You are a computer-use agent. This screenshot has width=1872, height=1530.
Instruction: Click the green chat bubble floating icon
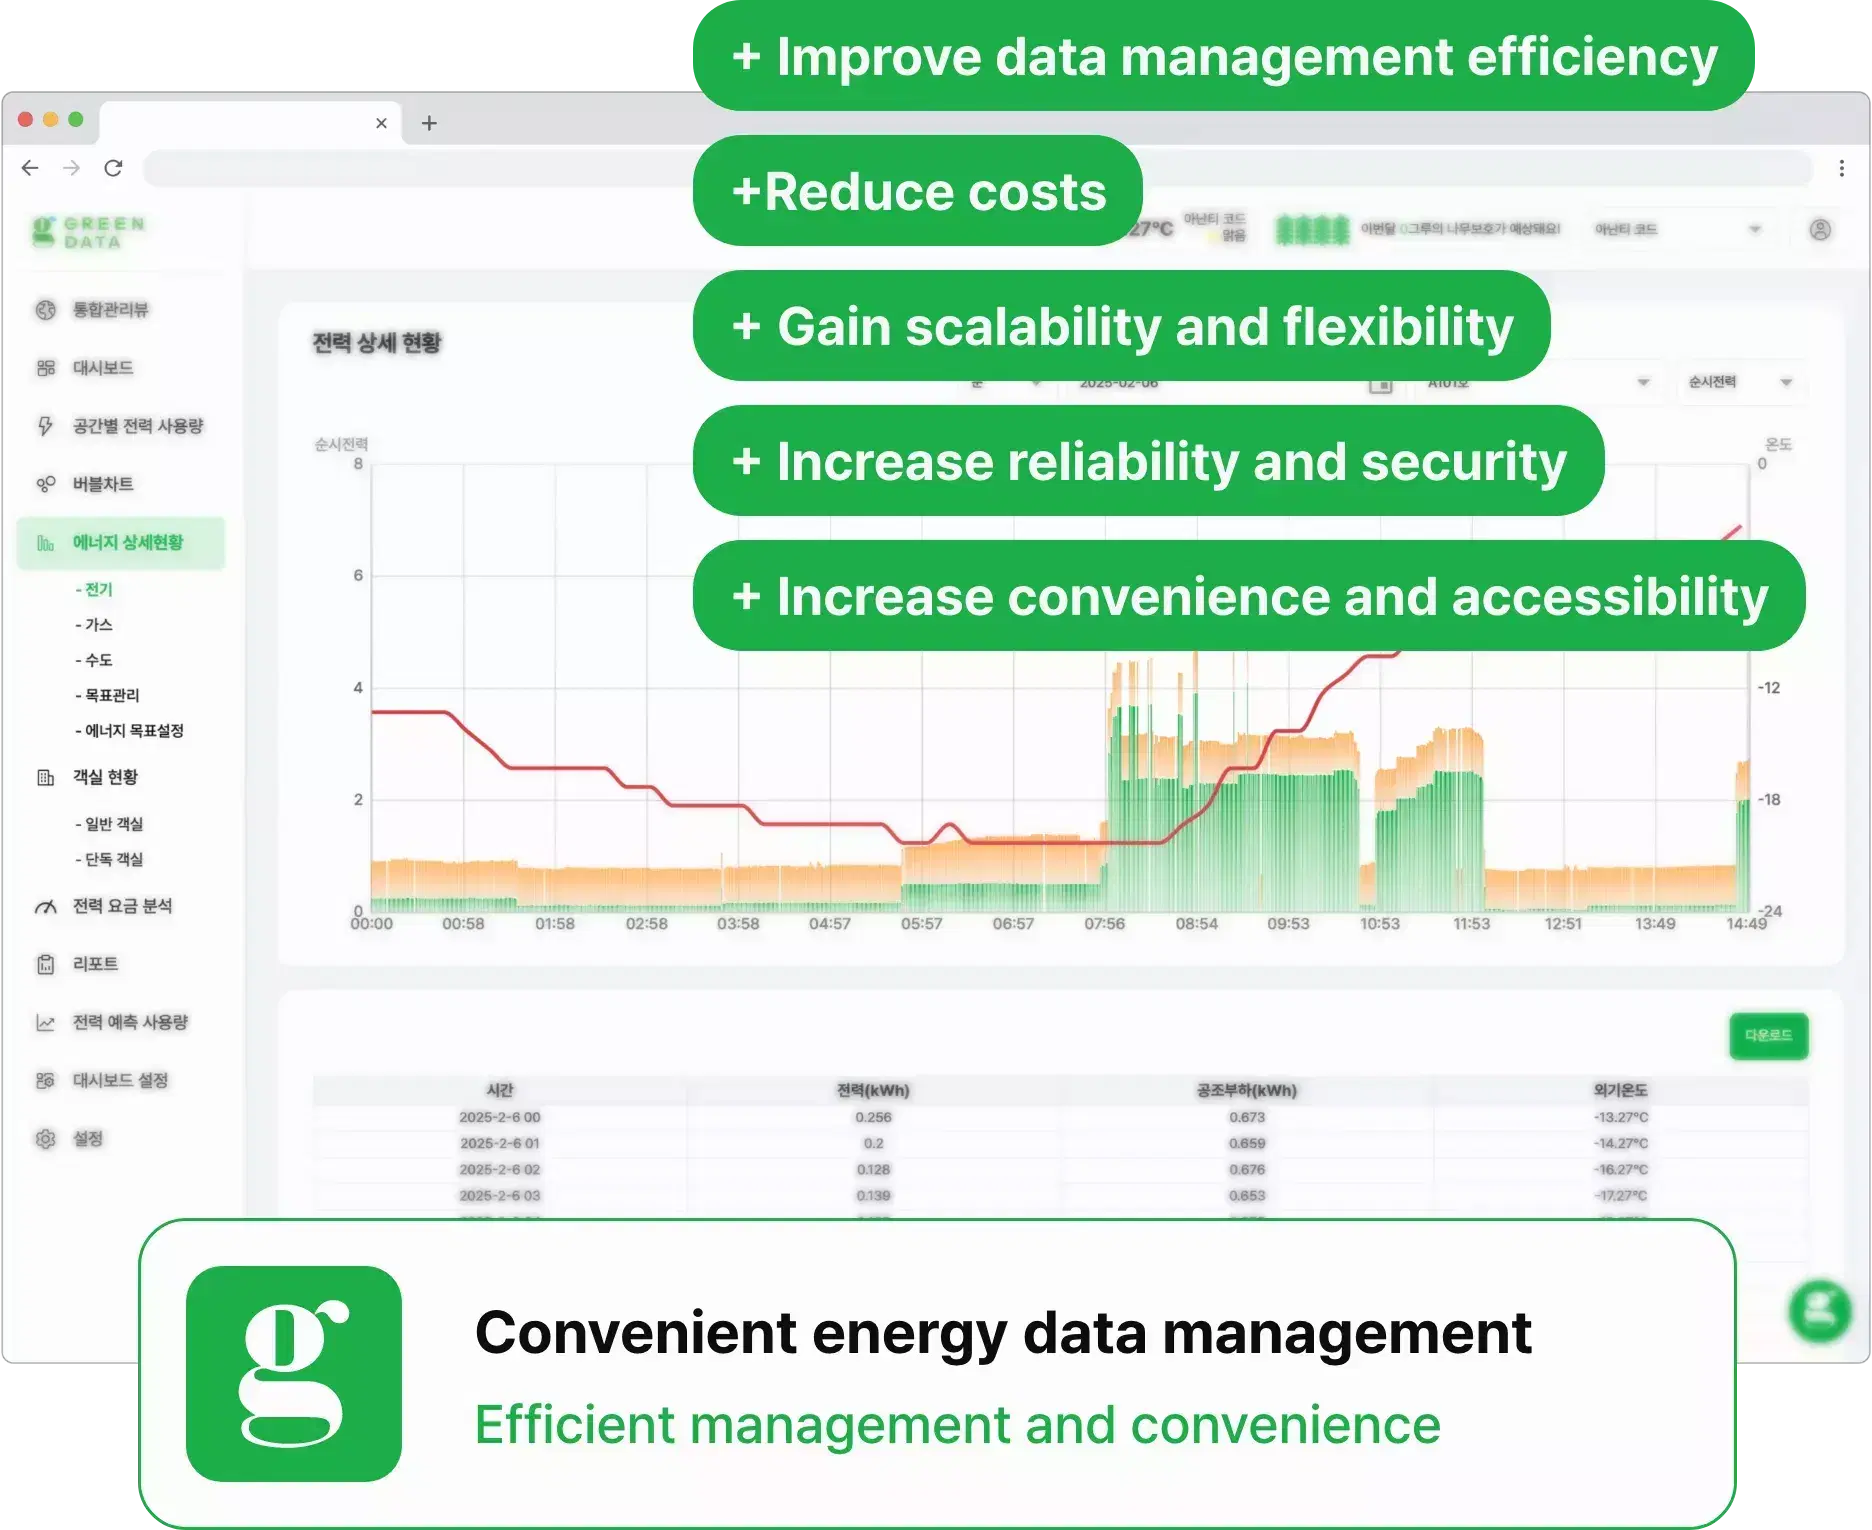click(x=1820, y=1311)
